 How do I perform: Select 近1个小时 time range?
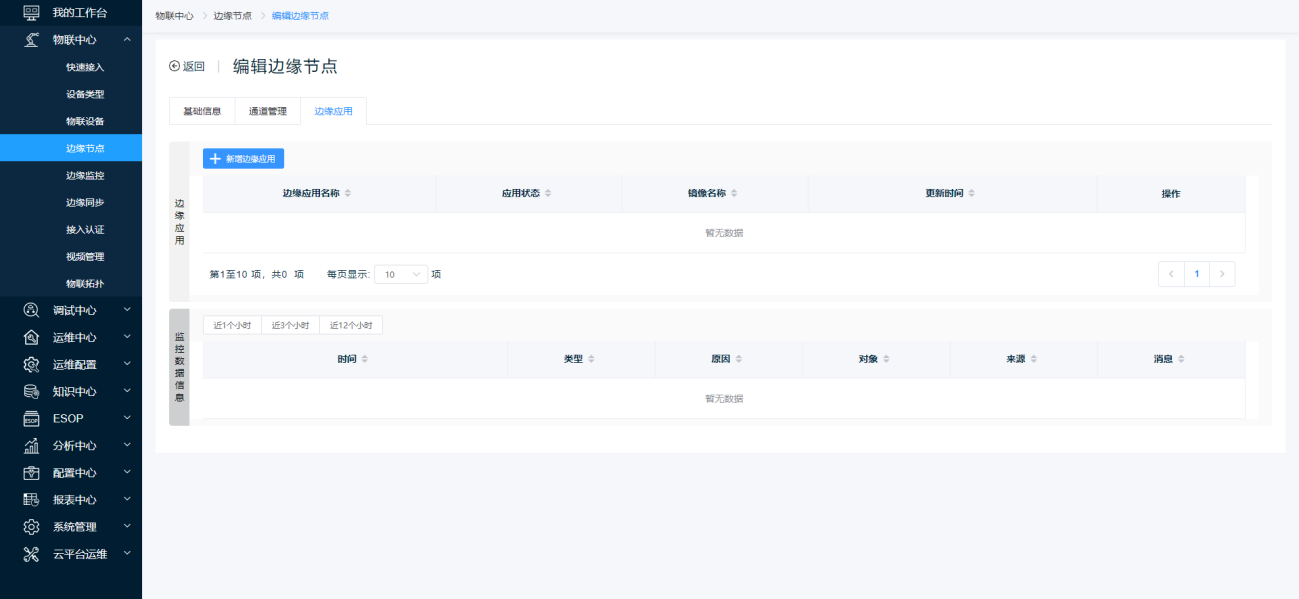232,325
